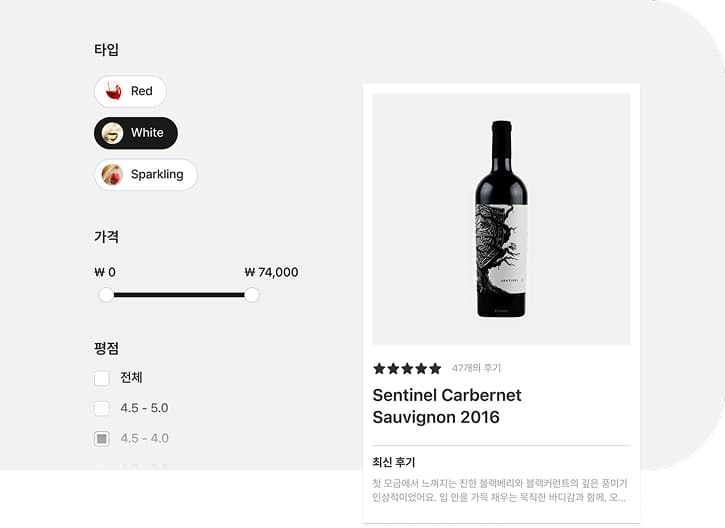Click the white wine icon in the White chip
725x528 pixels.
point(113,133)
